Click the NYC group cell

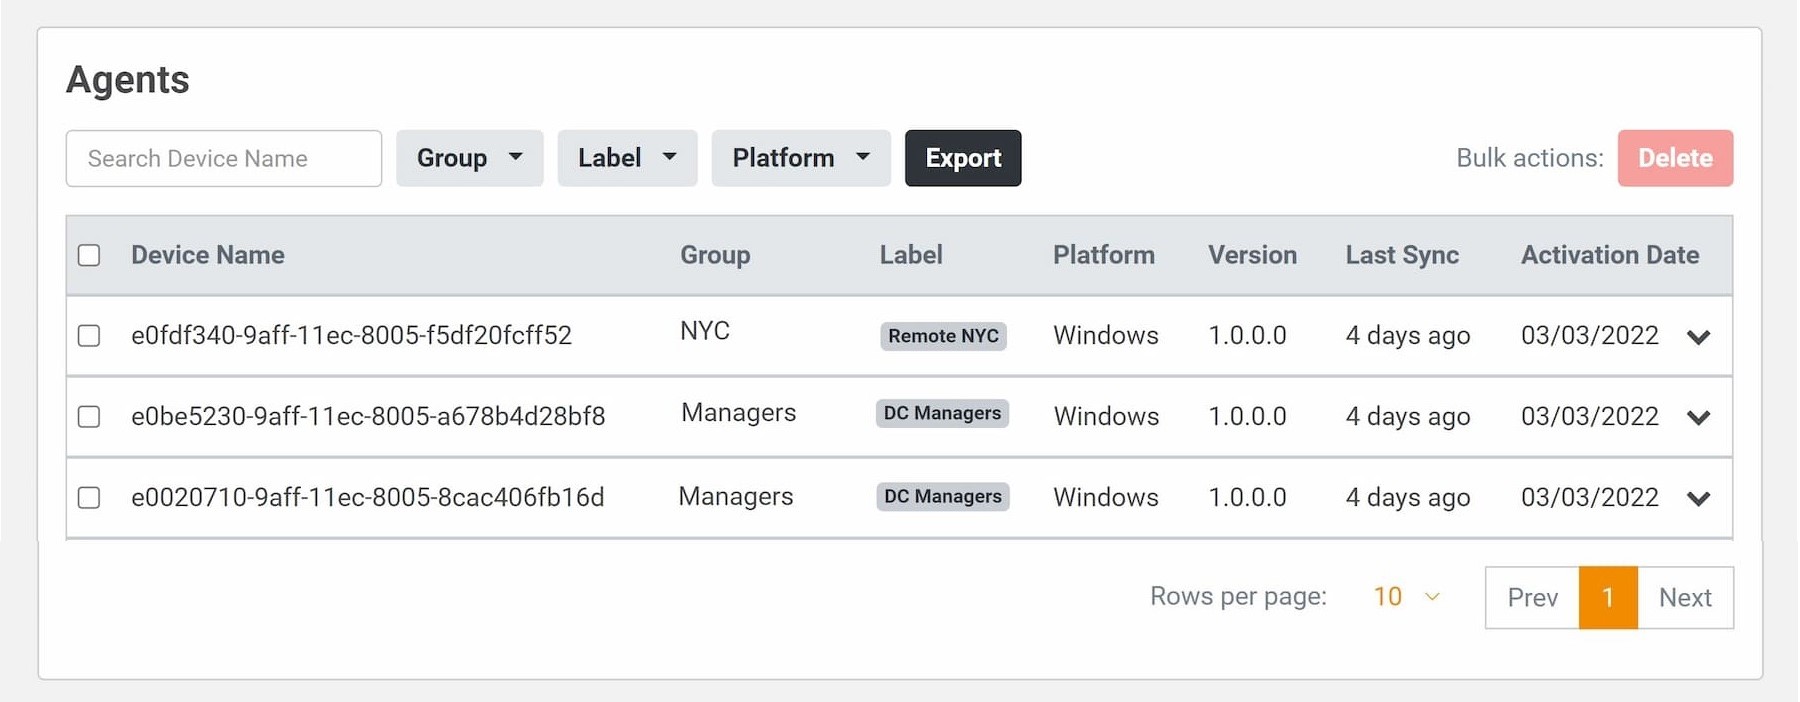(x=705, y=331)
